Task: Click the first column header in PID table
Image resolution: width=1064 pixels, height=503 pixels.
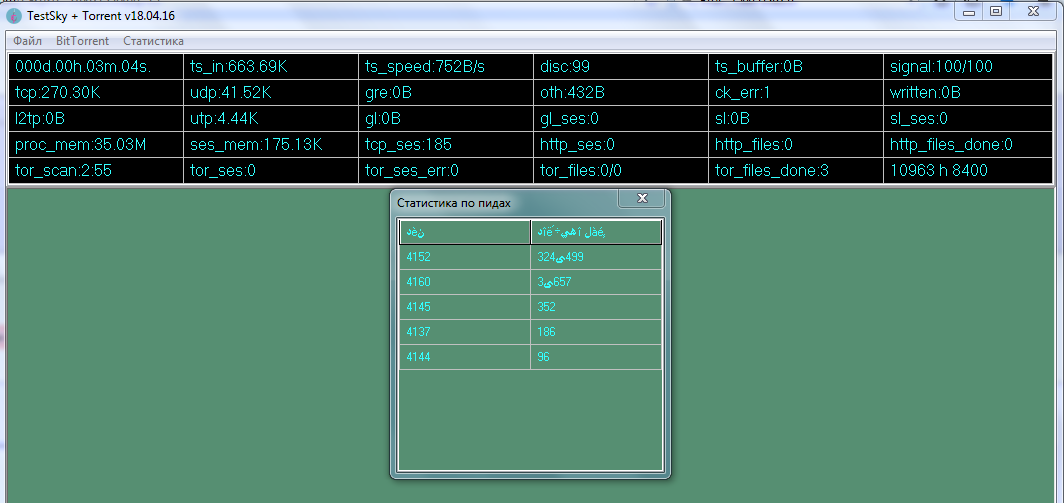Action: (464, 232)
